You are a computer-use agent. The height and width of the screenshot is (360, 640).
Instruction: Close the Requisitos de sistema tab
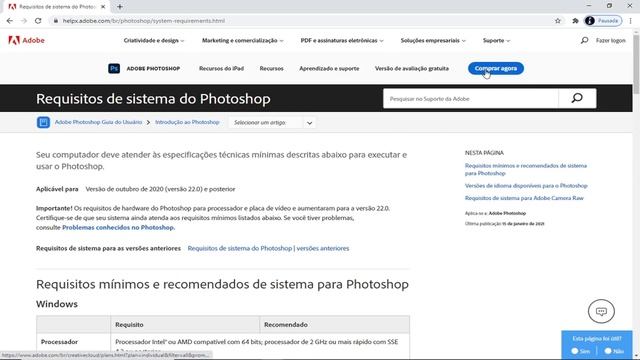click(103, 7)
